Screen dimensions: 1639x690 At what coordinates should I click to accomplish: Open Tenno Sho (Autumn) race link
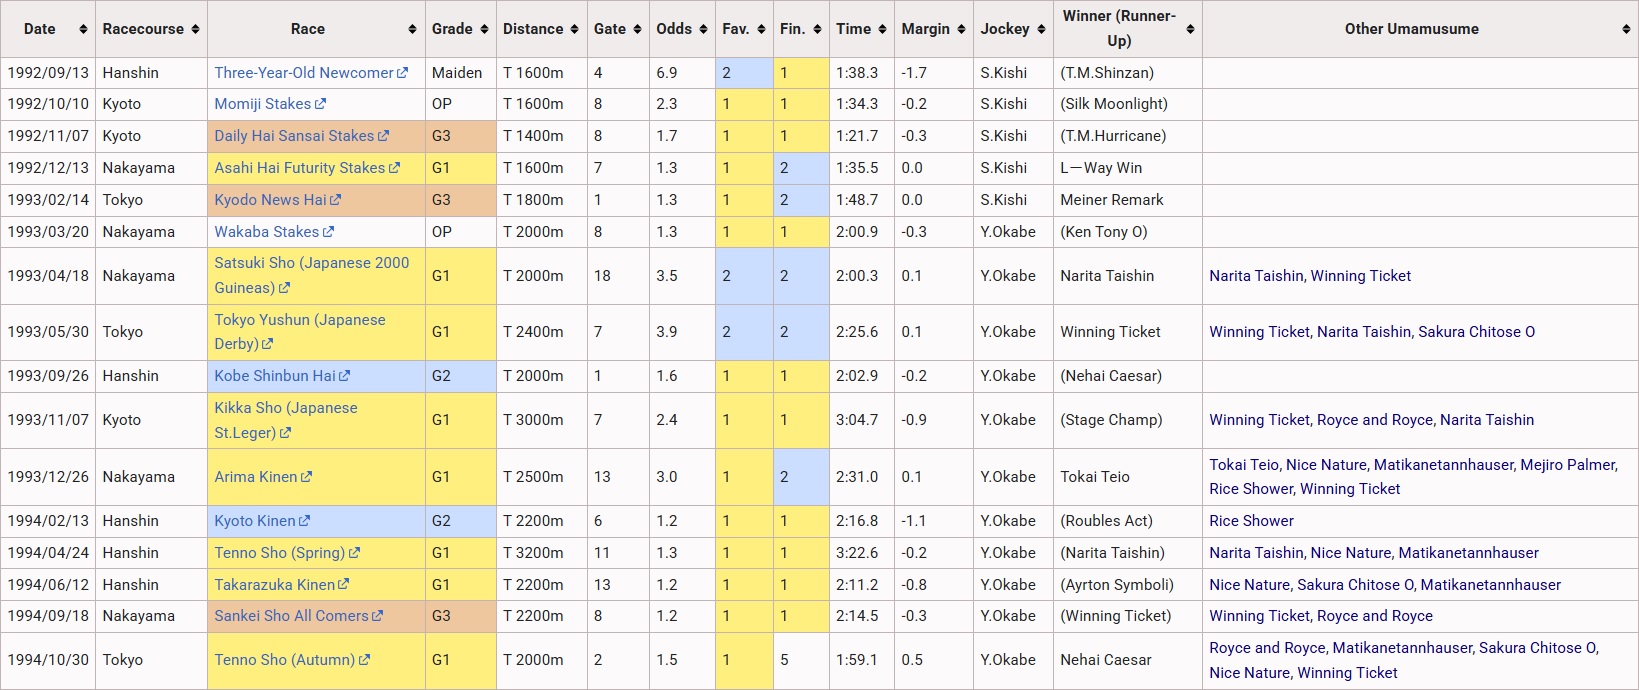pyautogui.click(x=285, y=660)
